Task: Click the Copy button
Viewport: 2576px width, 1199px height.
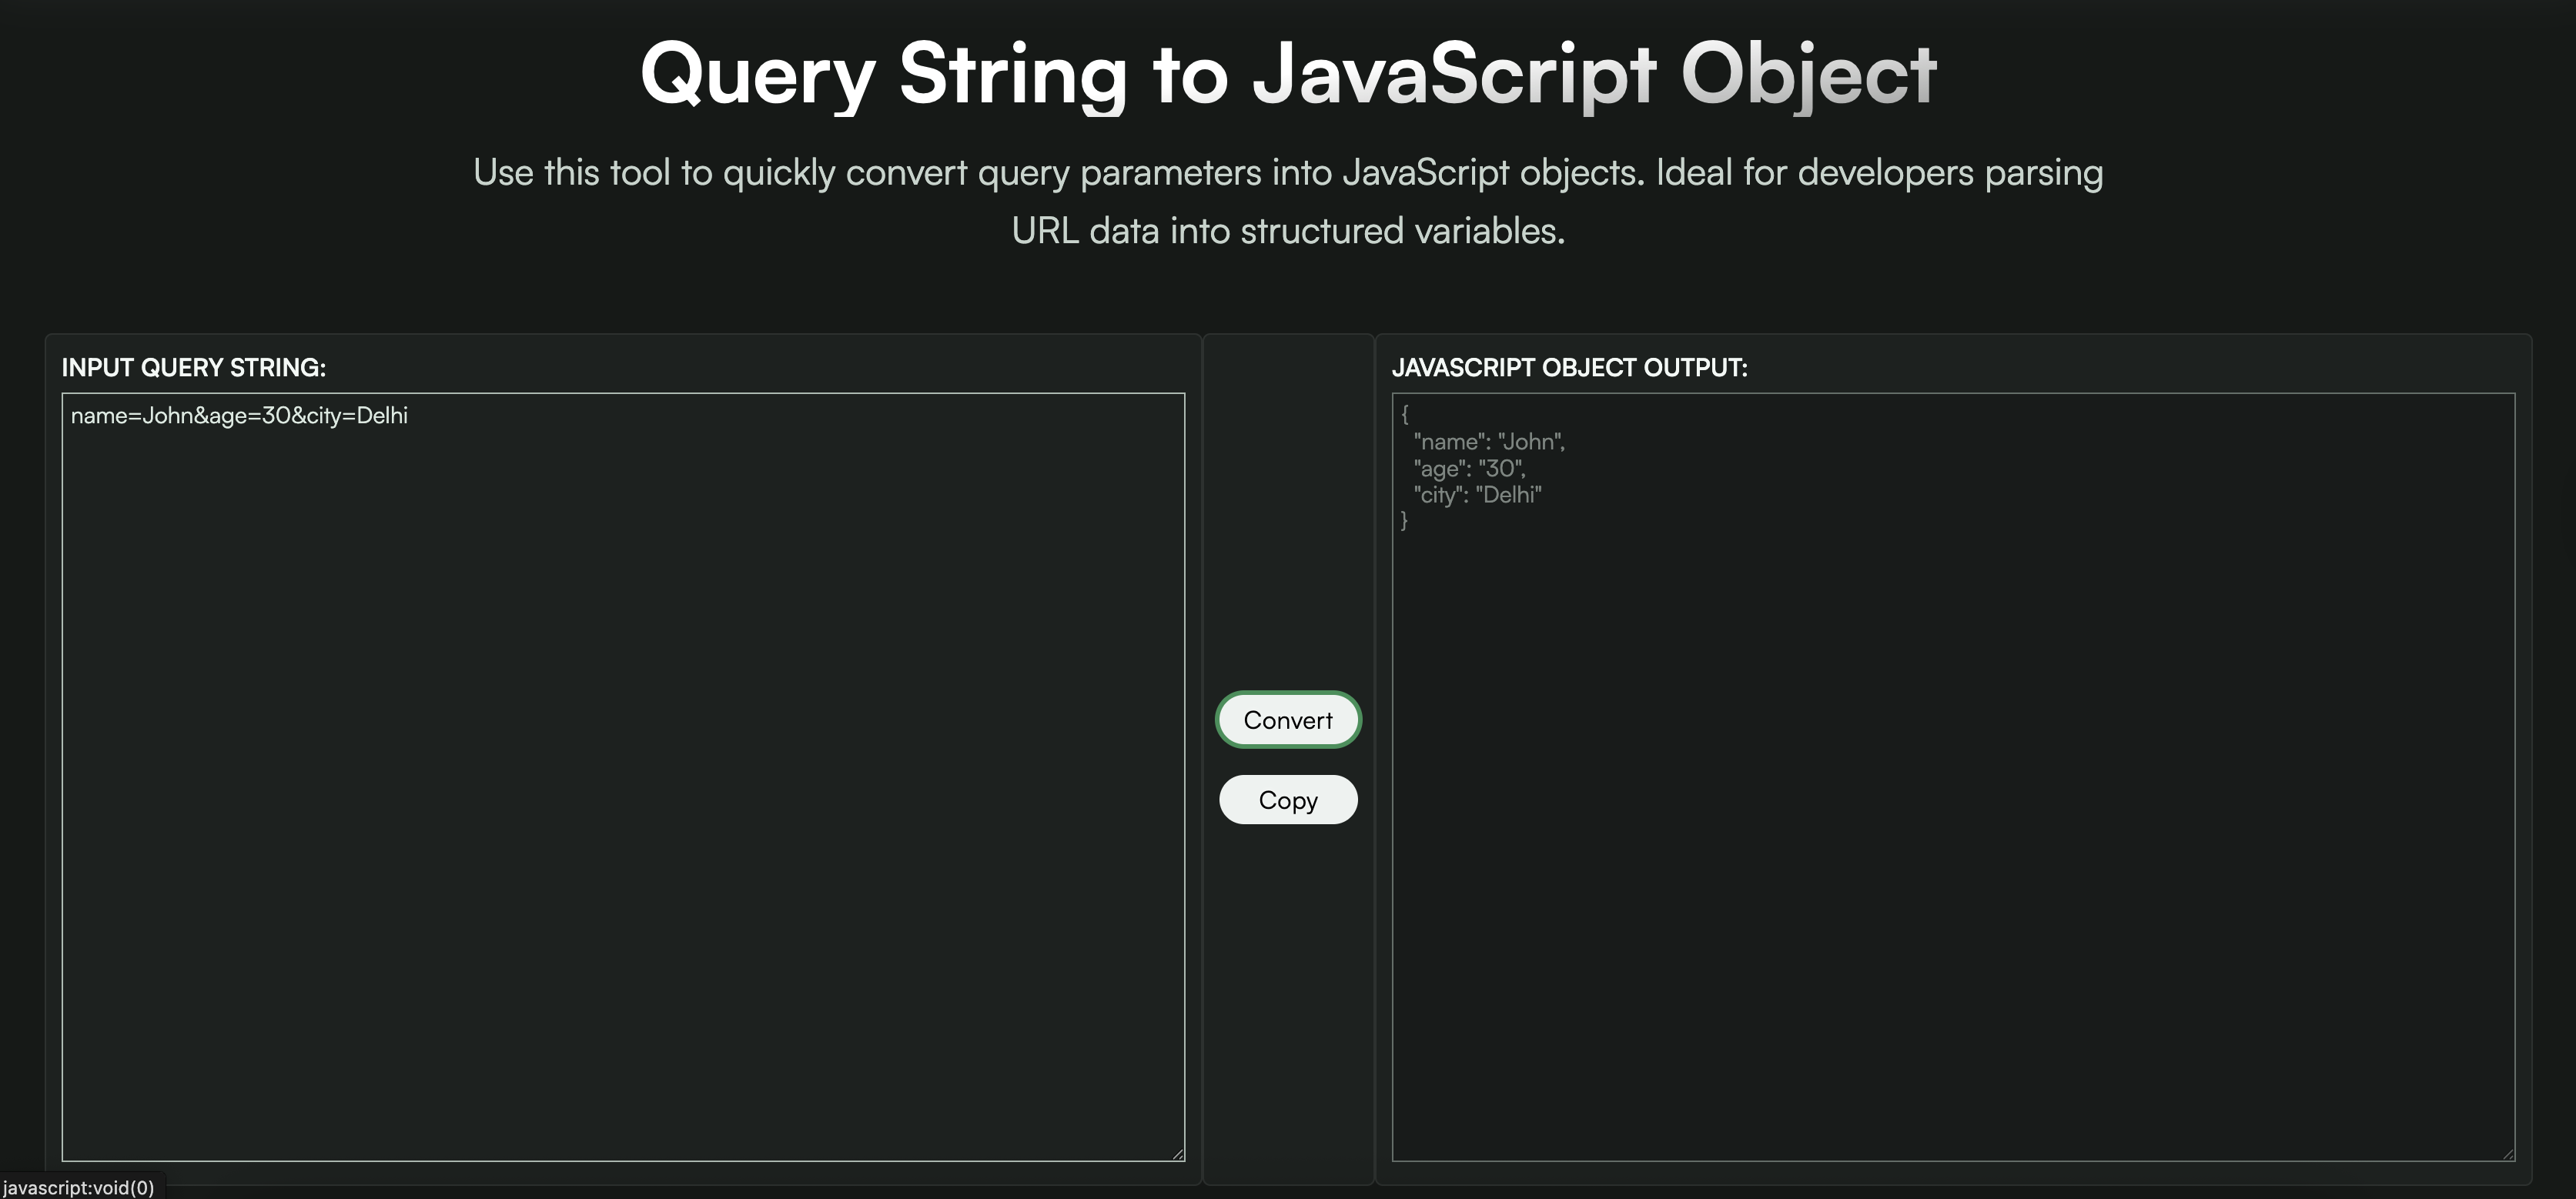Action: click(1288, 800)
